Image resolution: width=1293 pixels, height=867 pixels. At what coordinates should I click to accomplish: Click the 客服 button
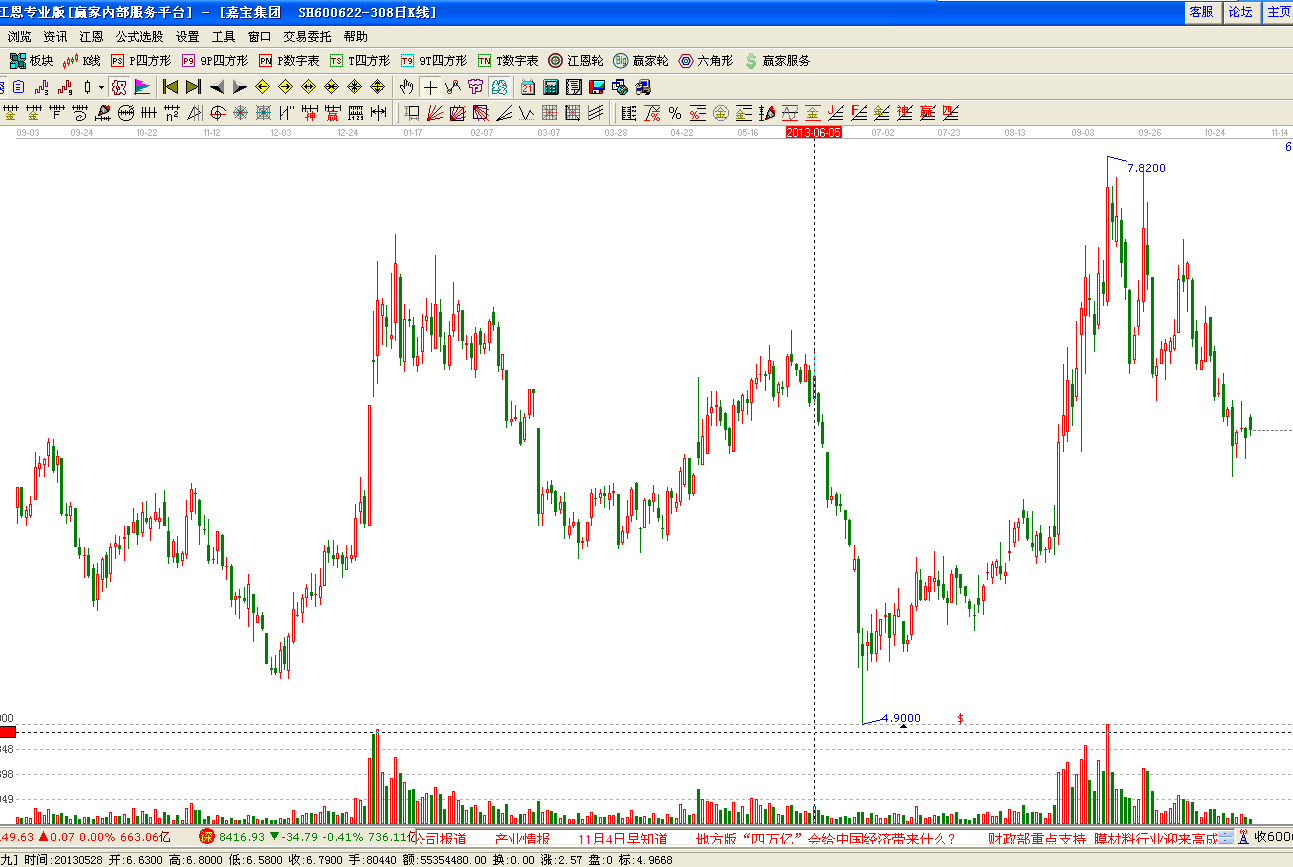[1201, 12]
